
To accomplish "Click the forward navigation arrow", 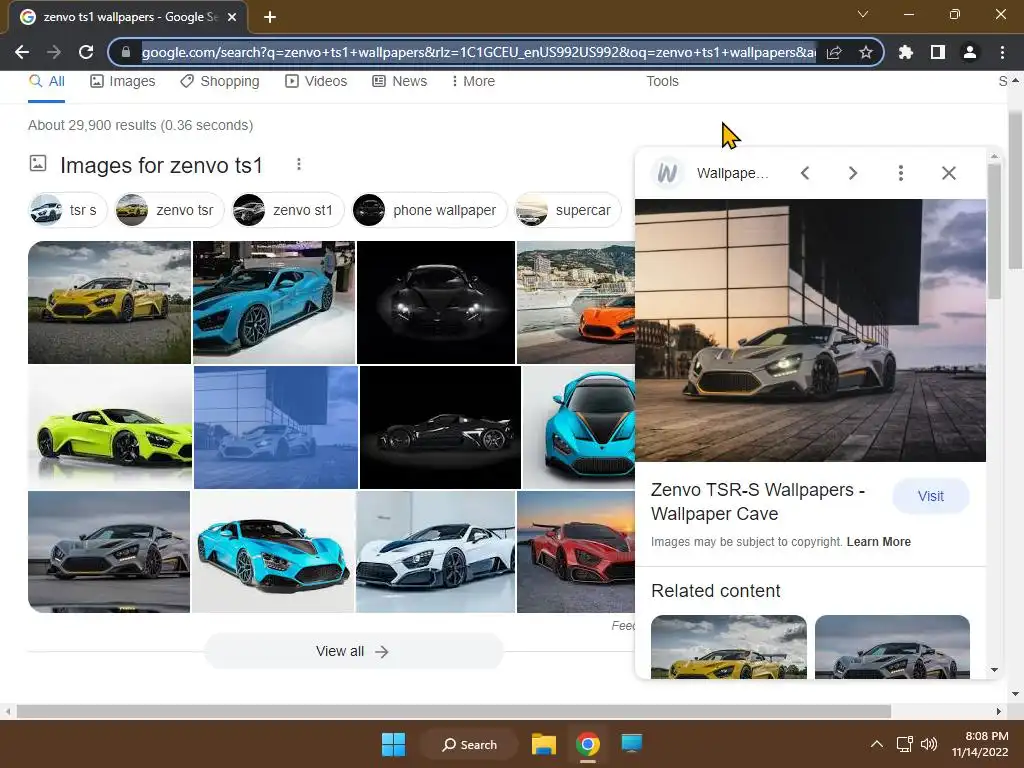I will coord(54,52).
